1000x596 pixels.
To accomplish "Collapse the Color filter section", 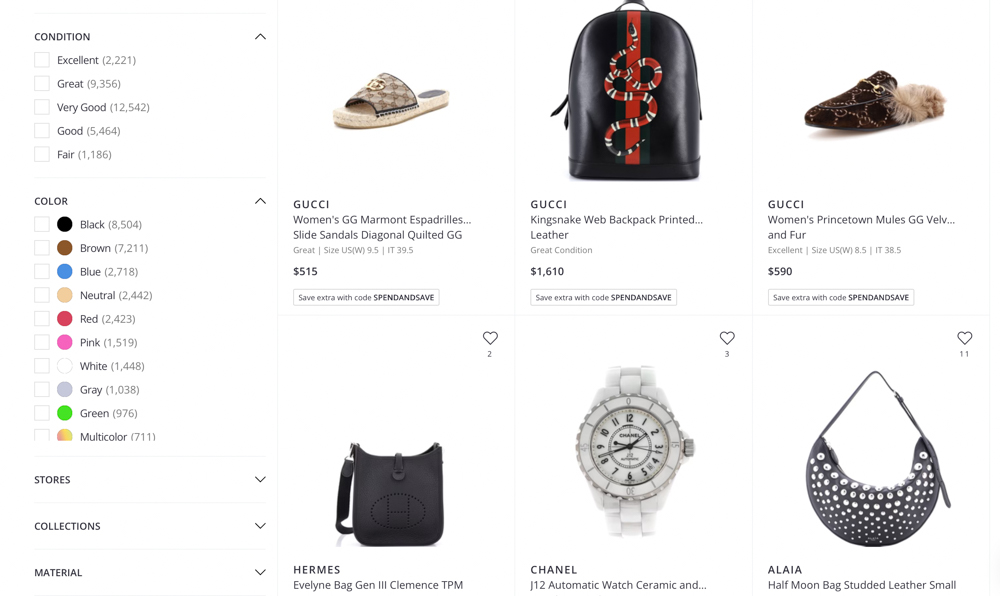I will coord(260,201).
